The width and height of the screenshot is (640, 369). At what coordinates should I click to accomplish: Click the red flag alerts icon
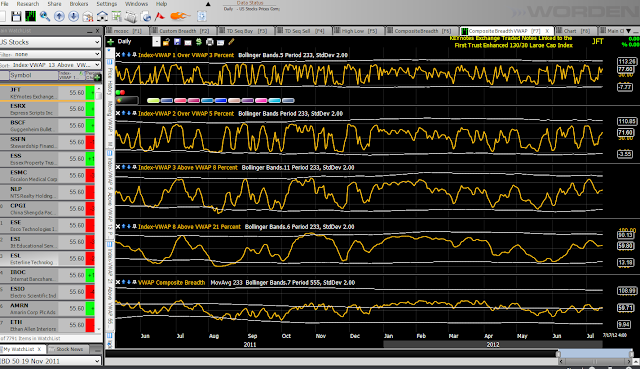160,16
